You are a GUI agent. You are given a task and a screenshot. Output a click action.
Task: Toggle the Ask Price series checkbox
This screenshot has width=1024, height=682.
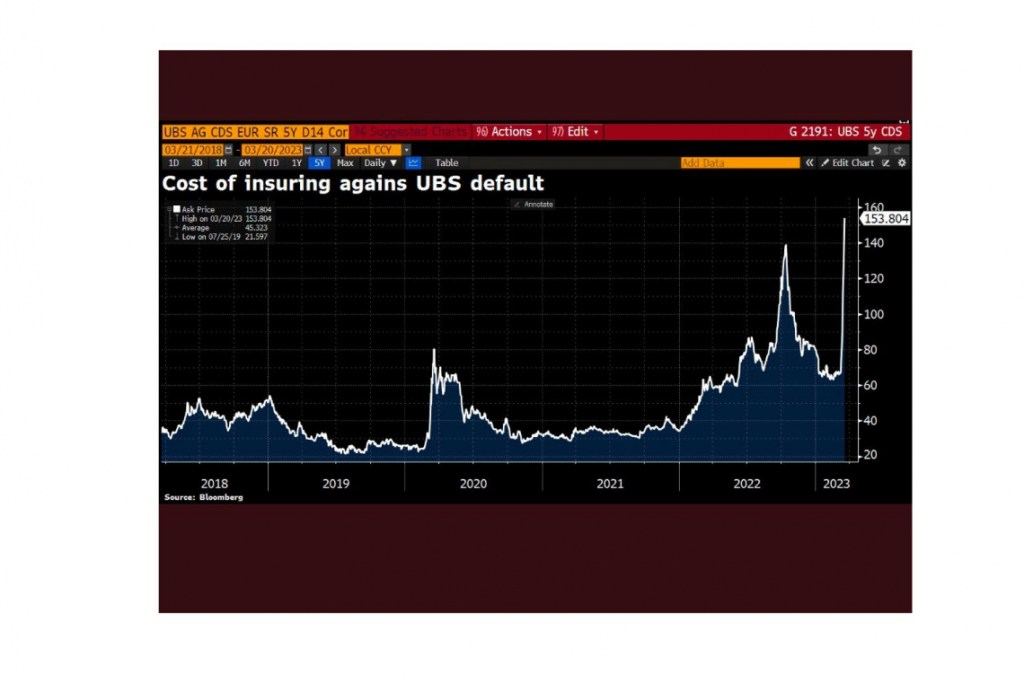tap(176, 209)
